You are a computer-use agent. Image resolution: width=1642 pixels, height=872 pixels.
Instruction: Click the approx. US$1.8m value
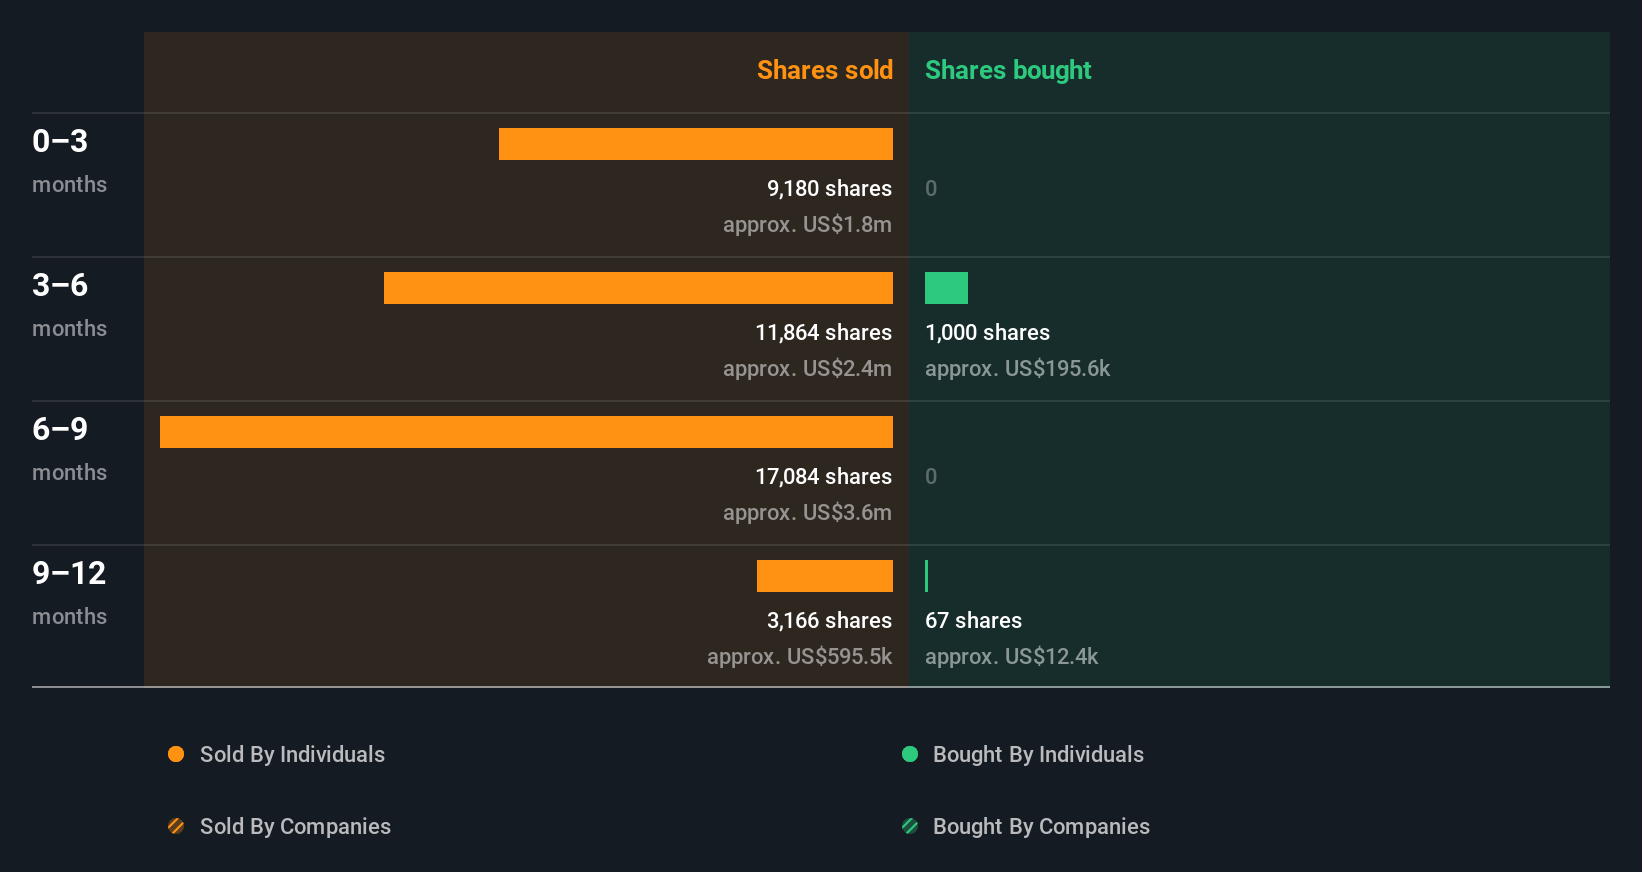(807, 224)
